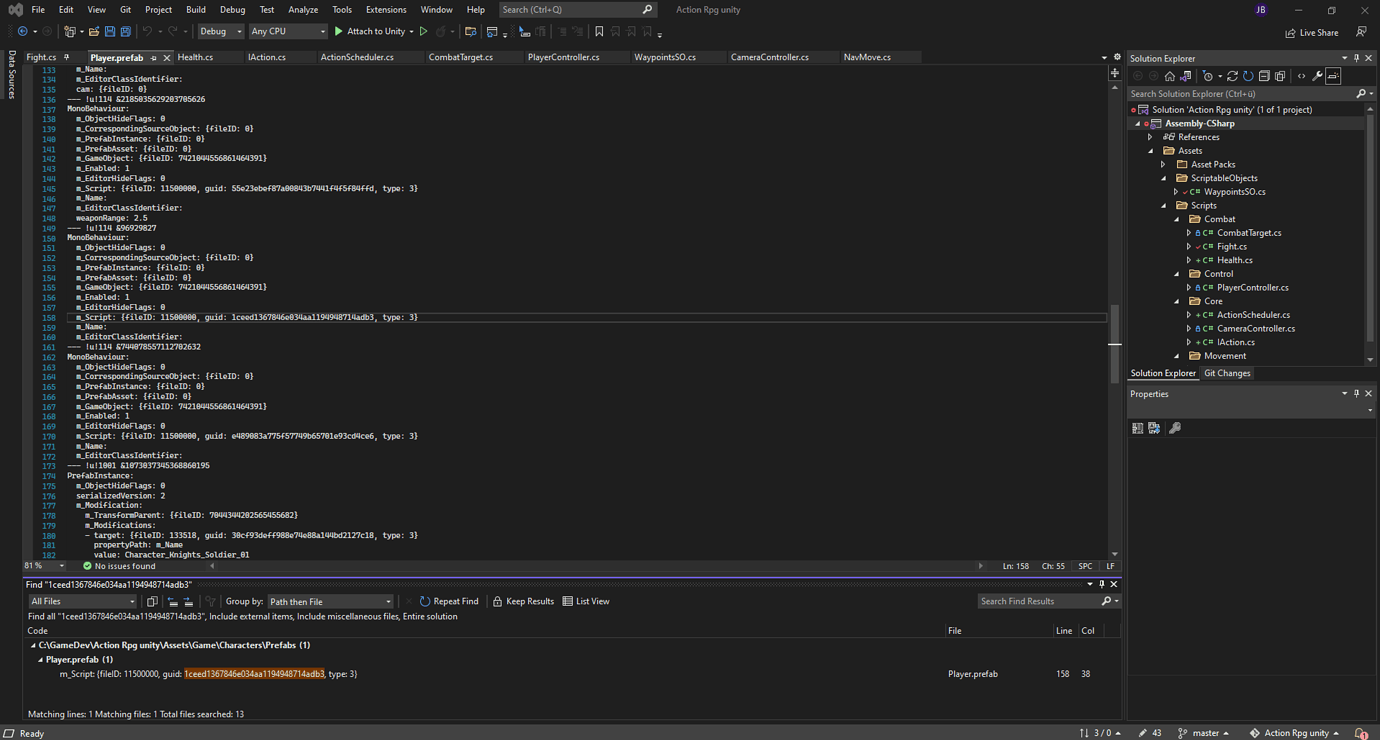1380x740 pixels.
Task: Open the Group by Path then File dropdown
Action: pos(330,601)
